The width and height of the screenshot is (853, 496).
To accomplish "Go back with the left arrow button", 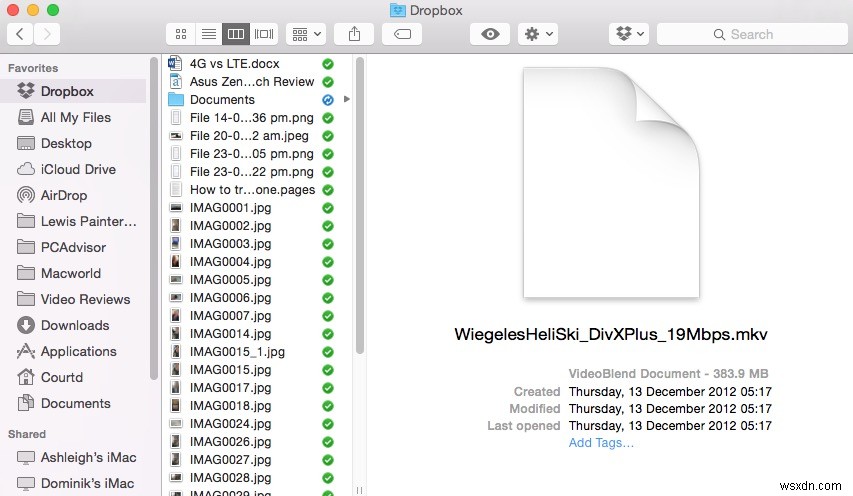I will tap(20, 34).
